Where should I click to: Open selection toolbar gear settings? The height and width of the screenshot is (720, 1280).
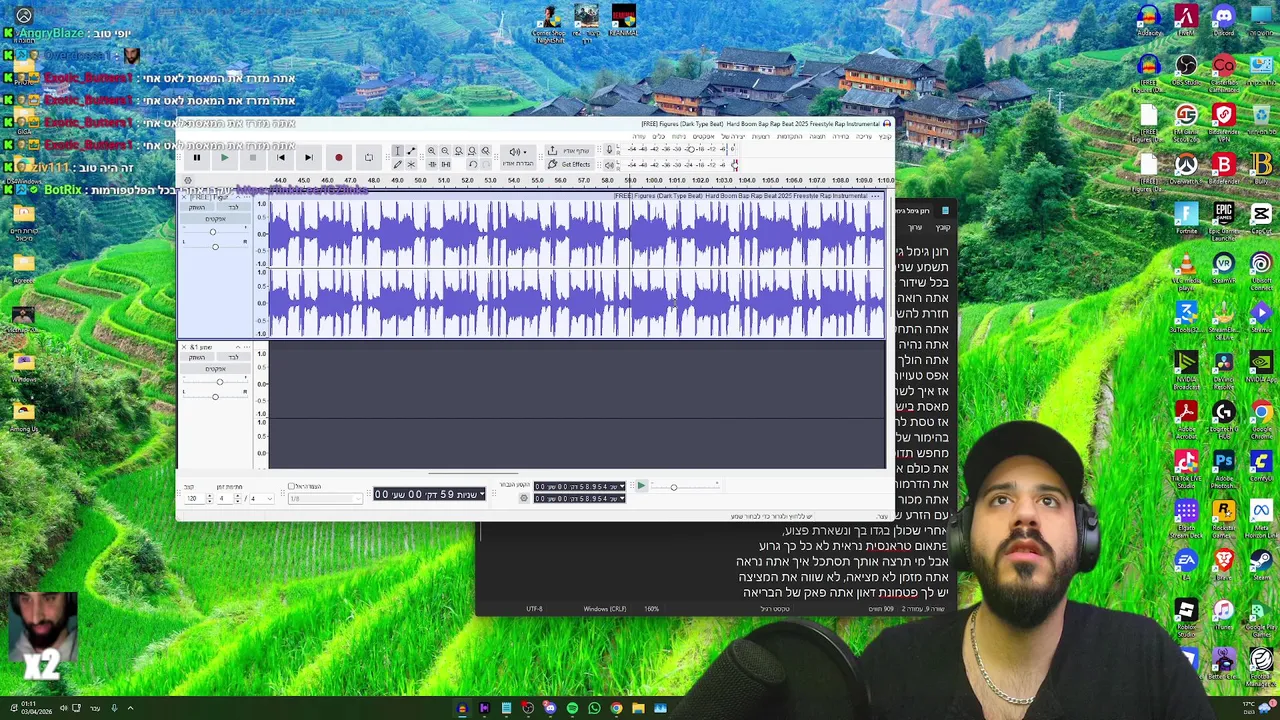click(524, 498)
